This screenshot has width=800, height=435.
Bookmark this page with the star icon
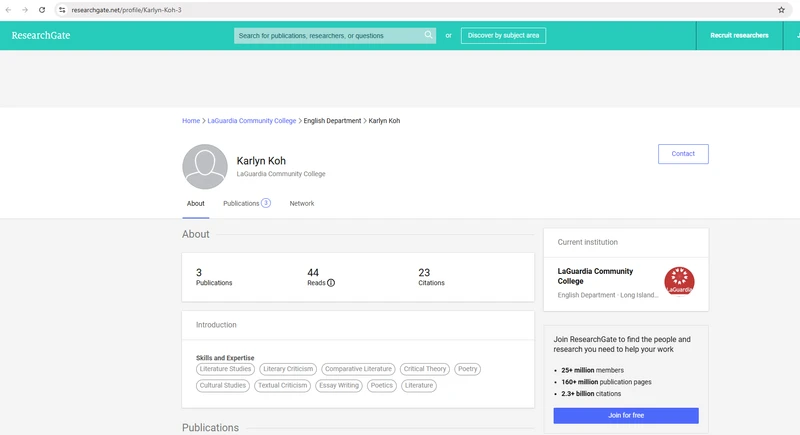(781, 10)
